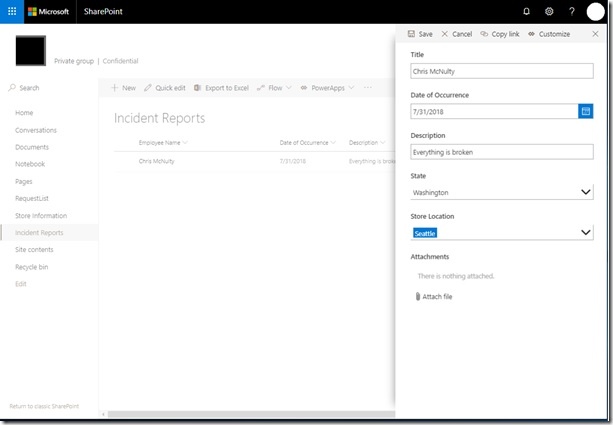Click the horizontal scrollbar under the list
The image size is (613, 425).
coord(251,414)
